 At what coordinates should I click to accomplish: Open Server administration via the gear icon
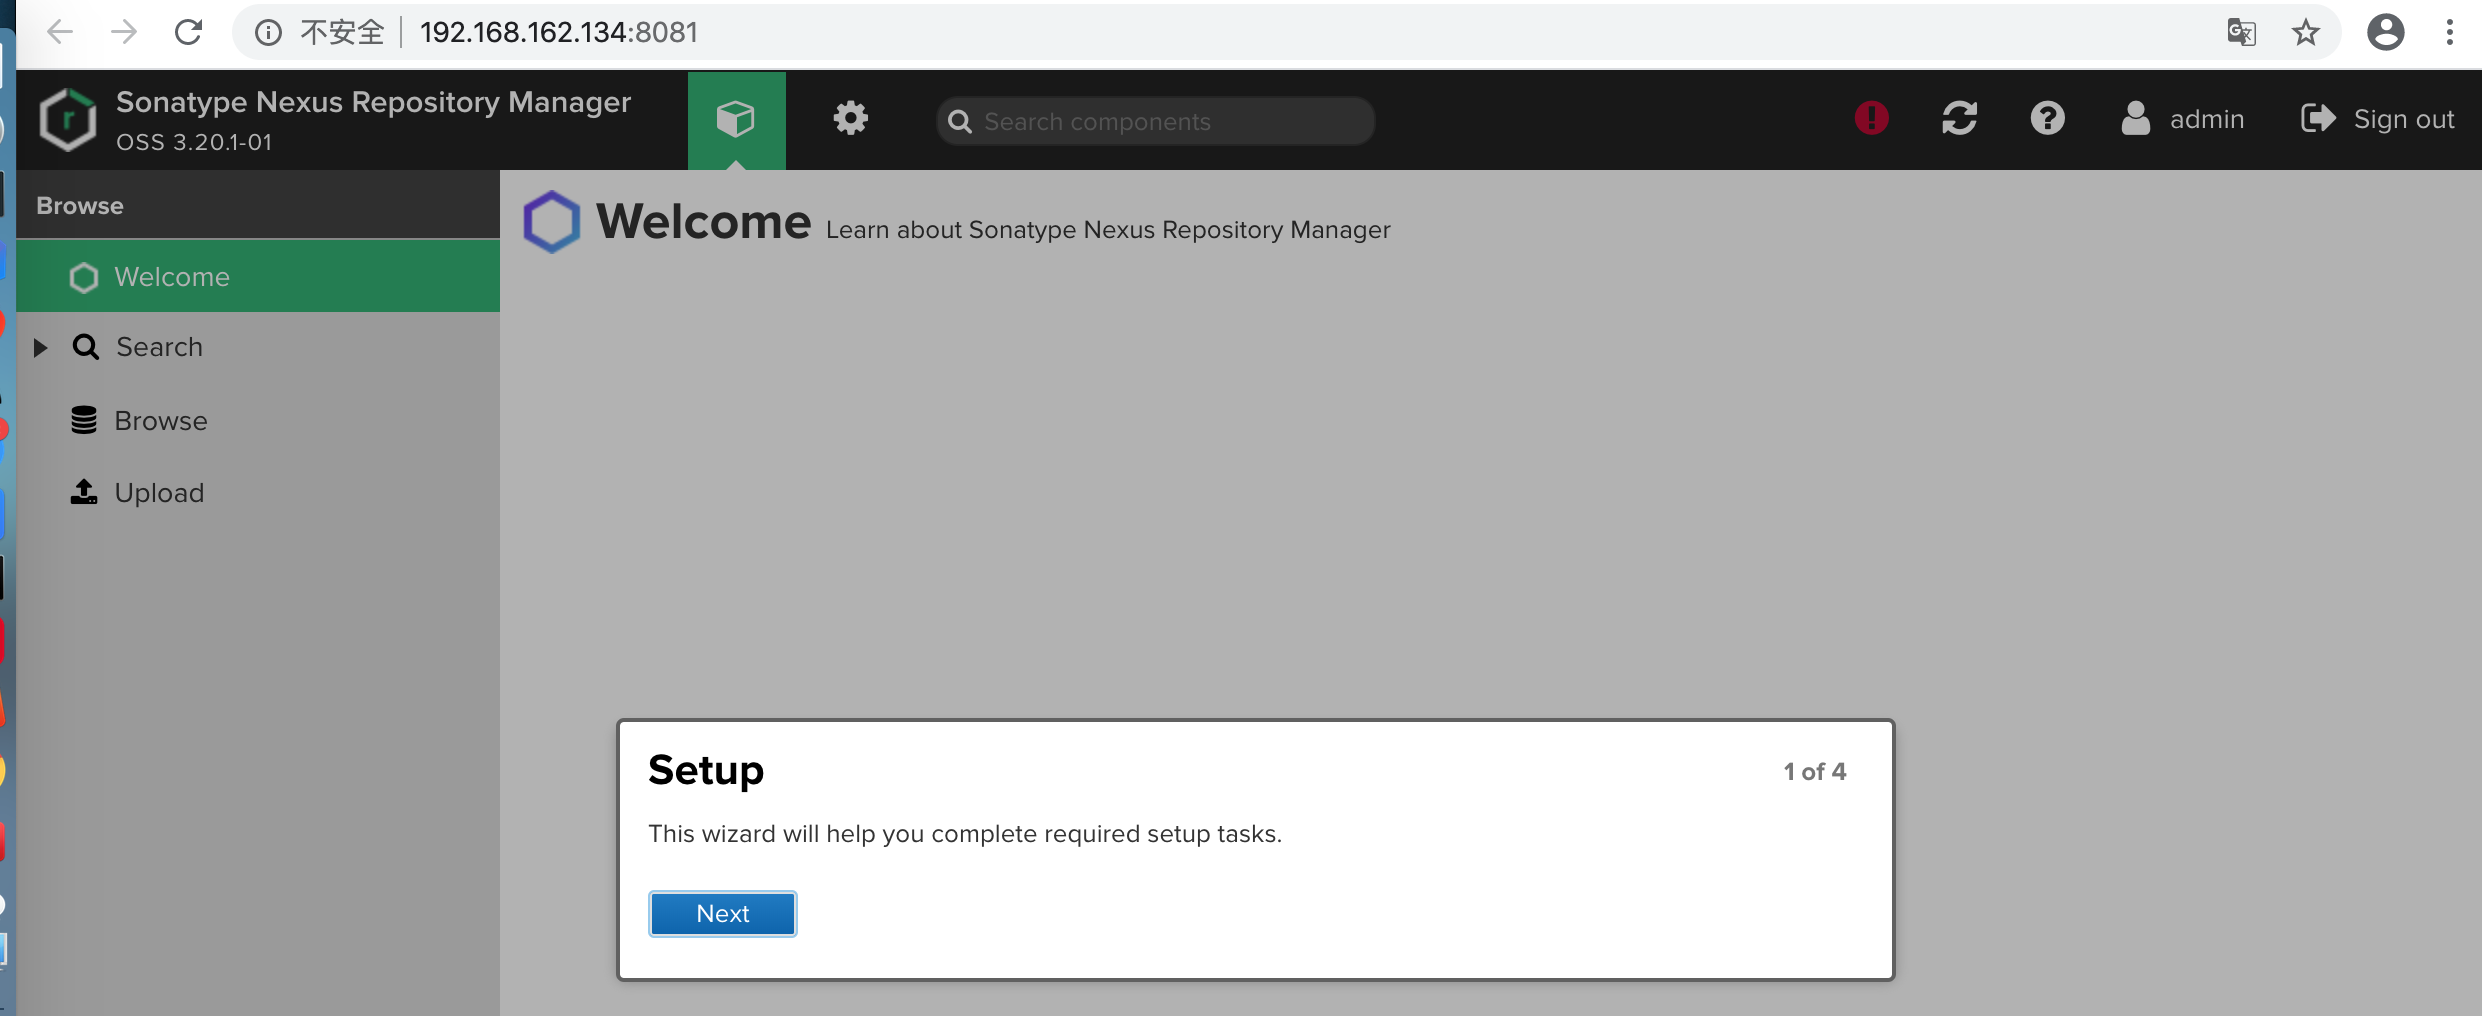(x=850, y=119)
